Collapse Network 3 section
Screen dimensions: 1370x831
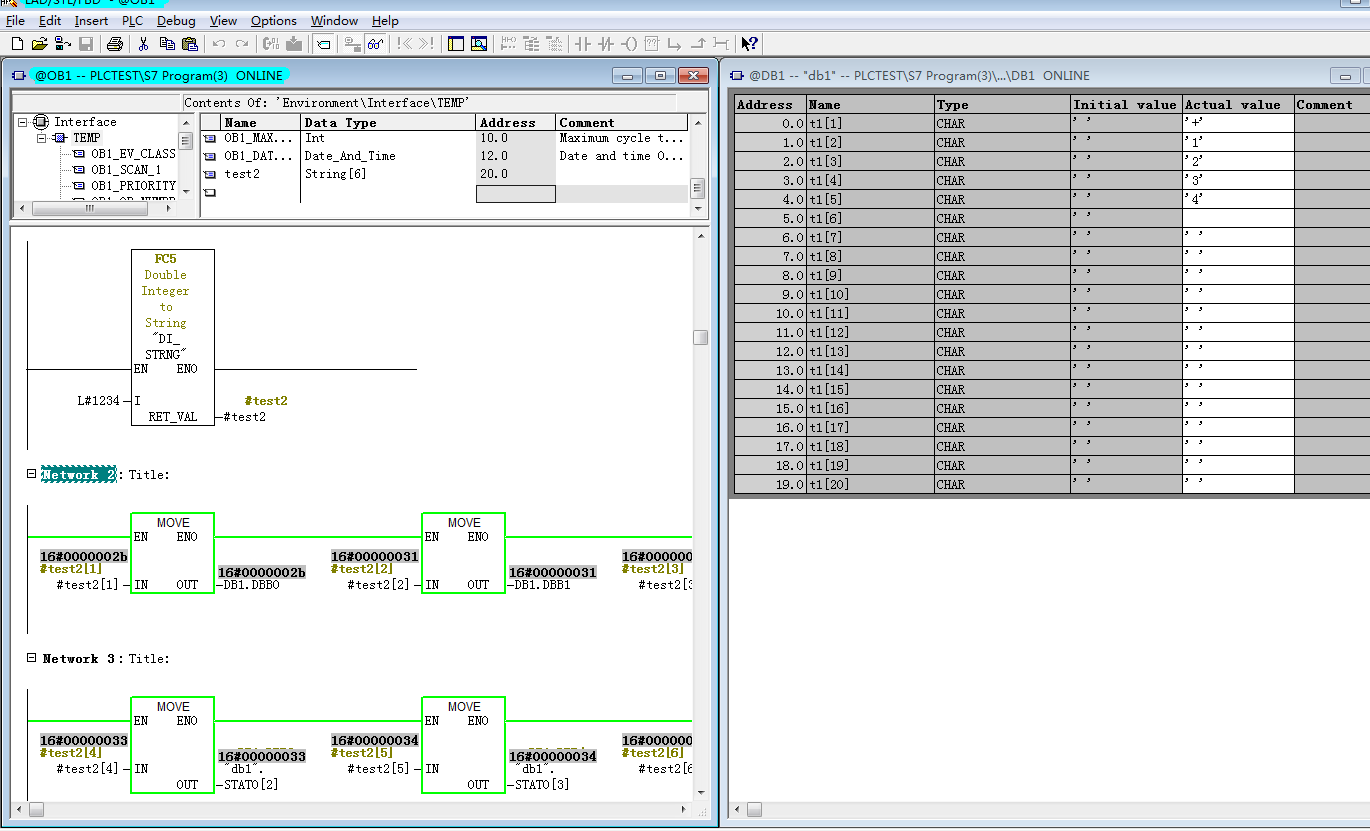tap(32, 658)
